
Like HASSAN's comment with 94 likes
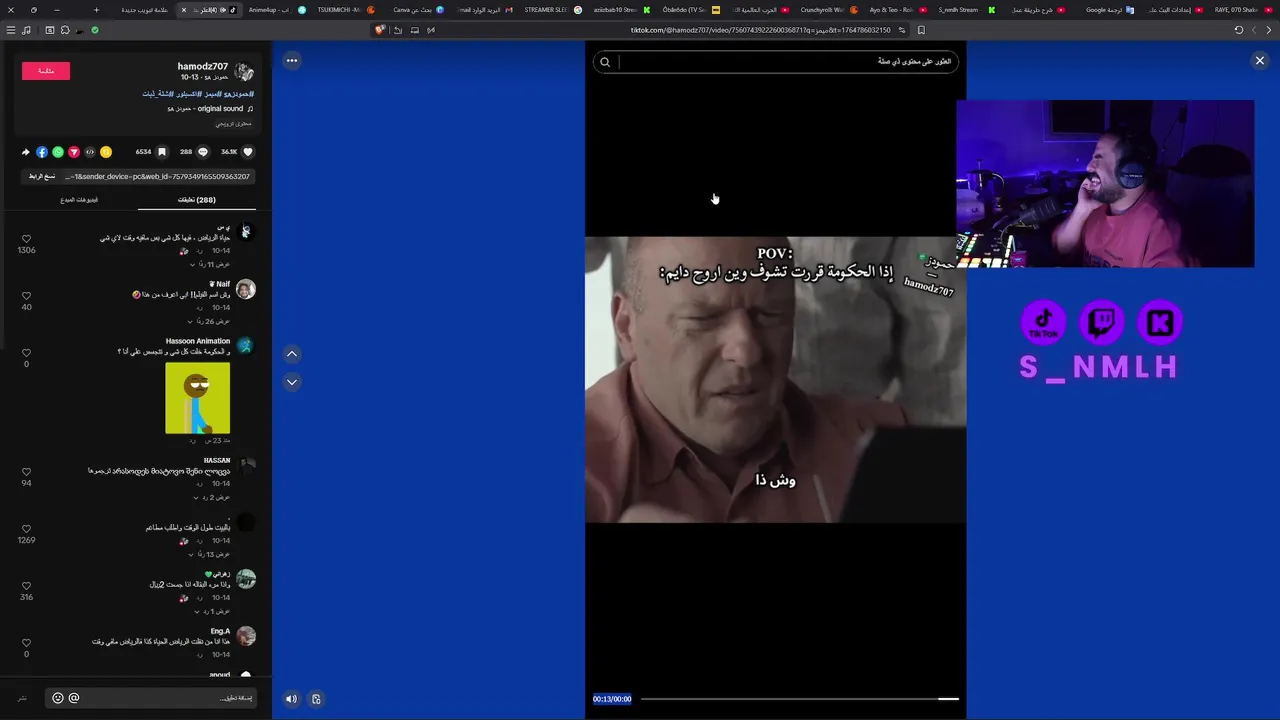pyautogui.click(x=26, y=472)
